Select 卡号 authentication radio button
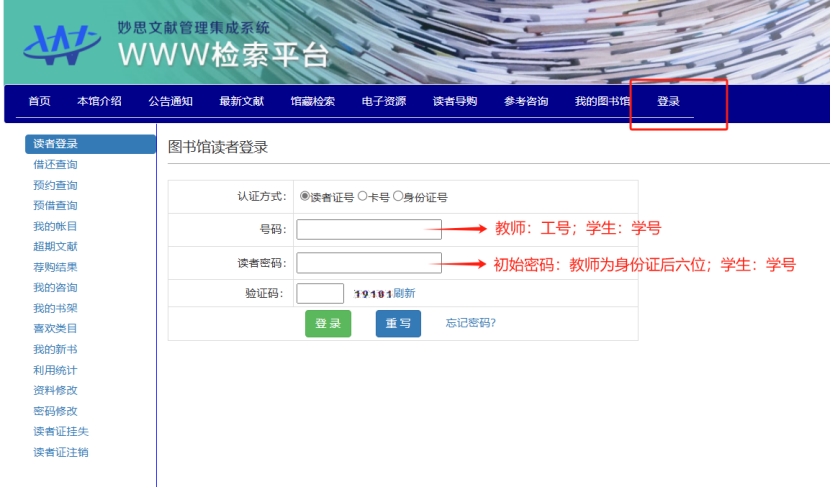The width and height of the screenshot is (831, 488). pyautogui.click(x=363, y=197)
